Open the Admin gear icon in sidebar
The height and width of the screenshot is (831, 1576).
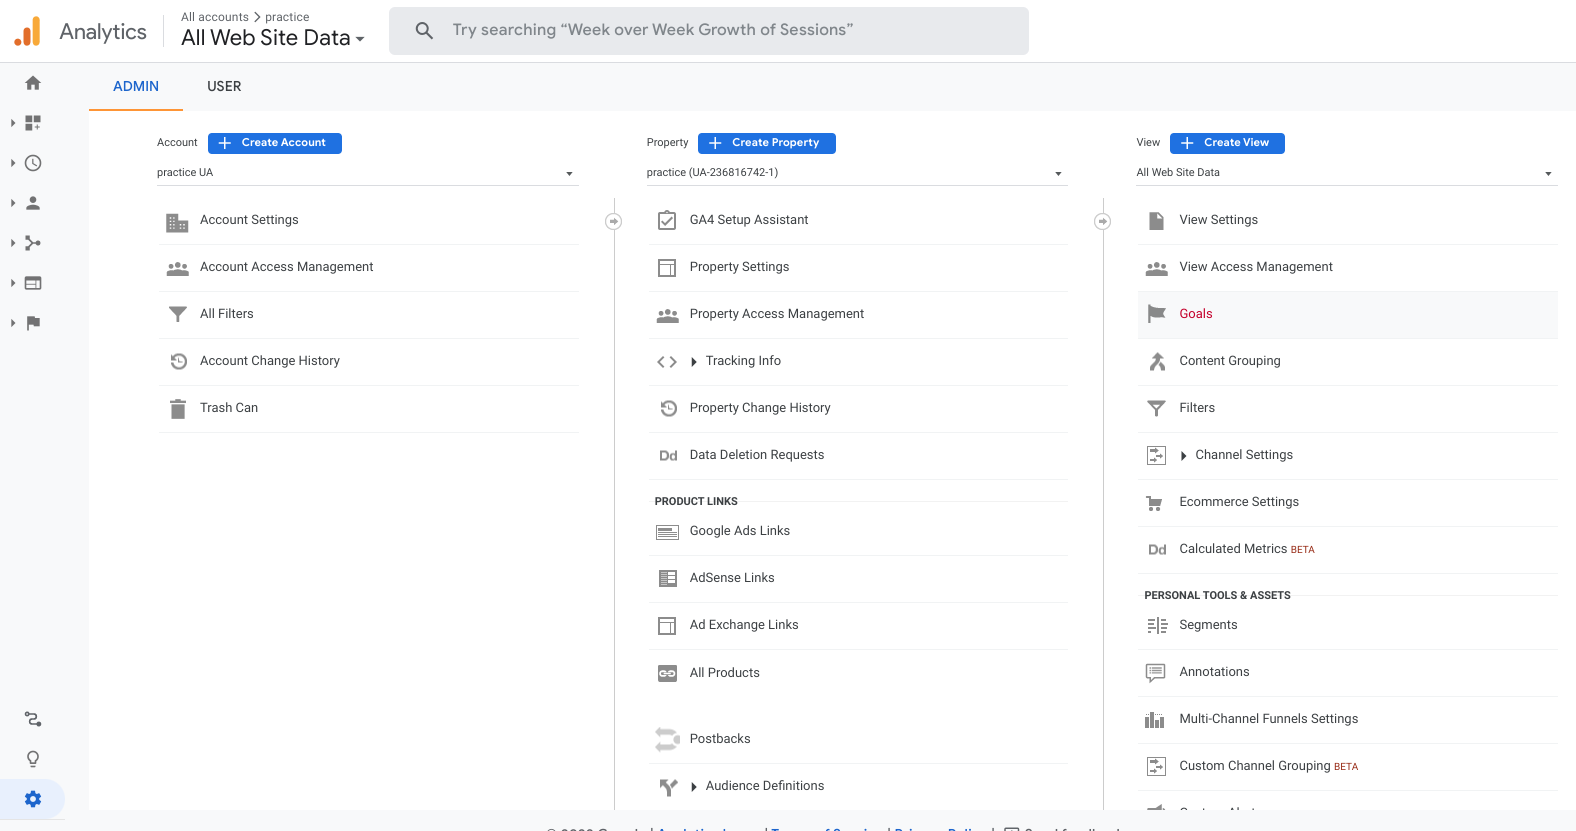(x=33, y=799)
